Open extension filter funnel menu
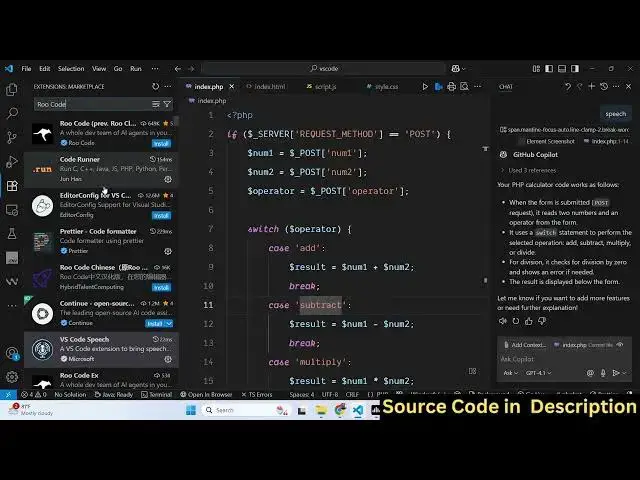Viewport: 640px width, 480px height. [167, 104]
